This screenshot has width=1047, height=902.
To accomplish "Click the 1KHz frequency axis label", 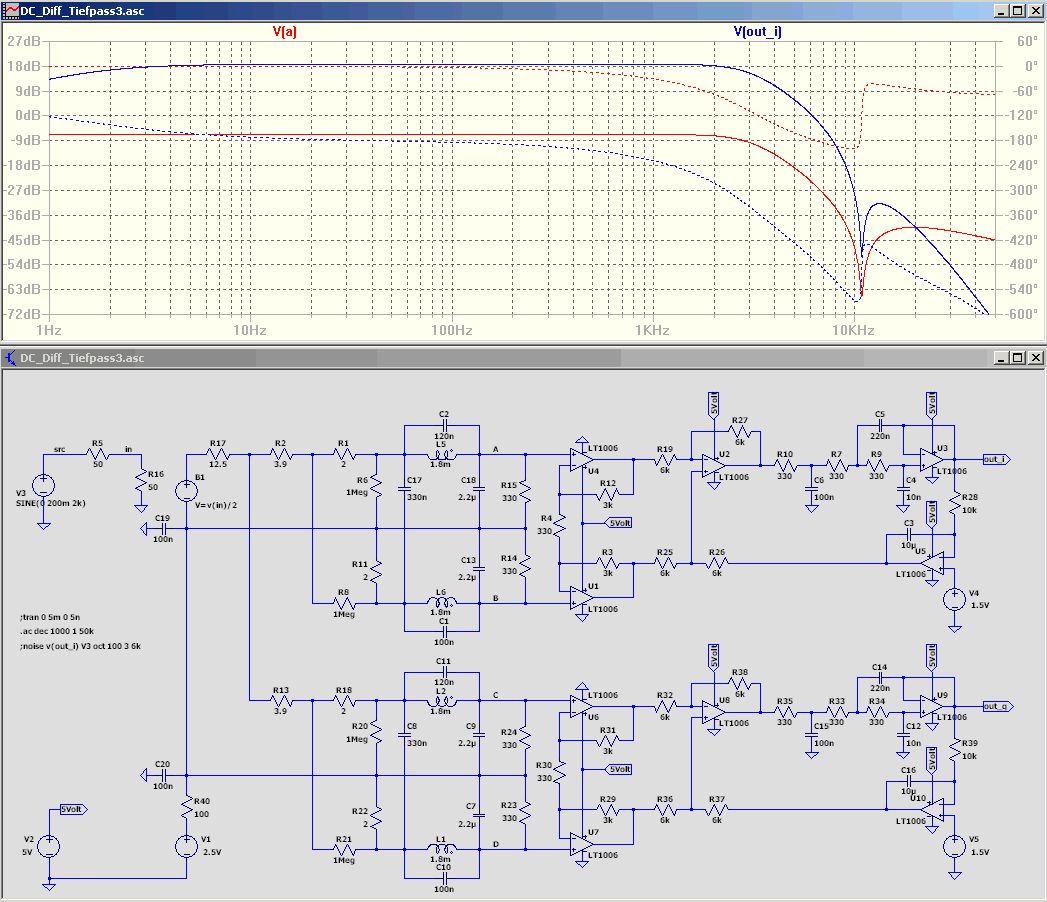I will tap(652, 330).
